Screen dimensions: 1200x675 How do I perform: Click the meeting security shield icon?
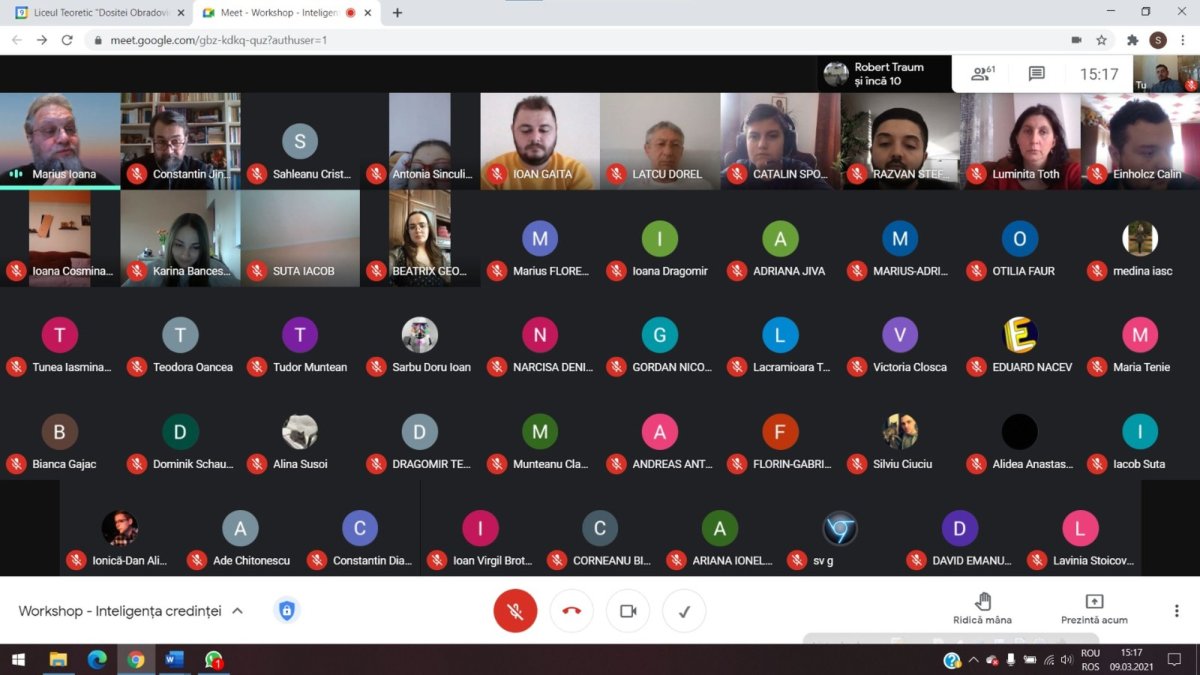pyautogui.click(x=287, y=611)
